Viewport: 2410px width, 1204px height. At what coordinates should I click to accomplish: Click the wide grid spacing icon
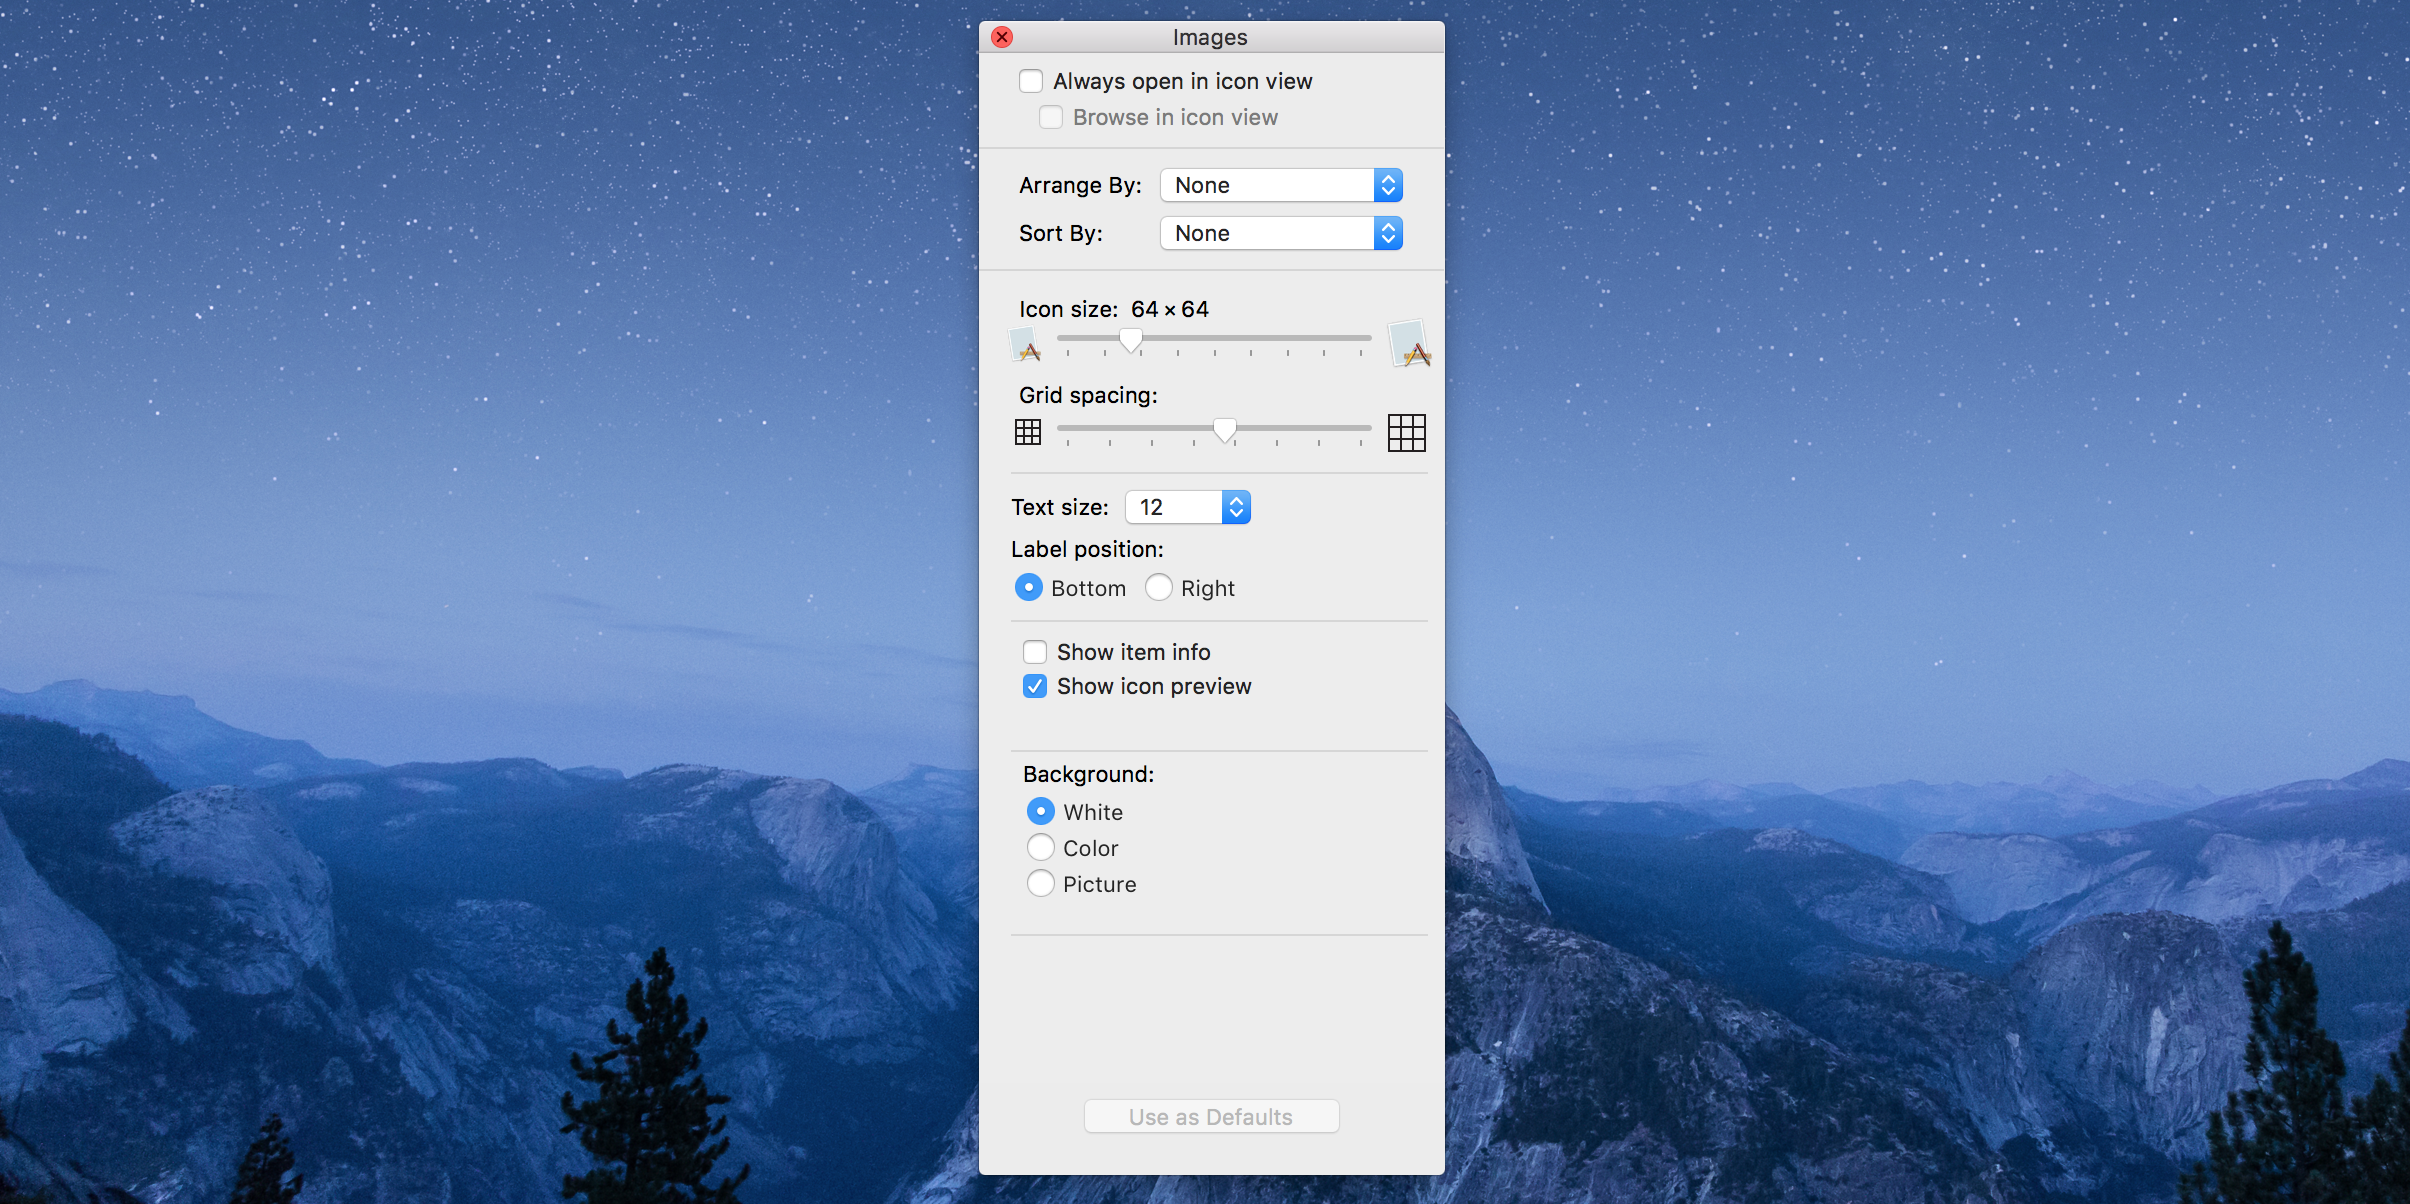(x=1406, y=432)
